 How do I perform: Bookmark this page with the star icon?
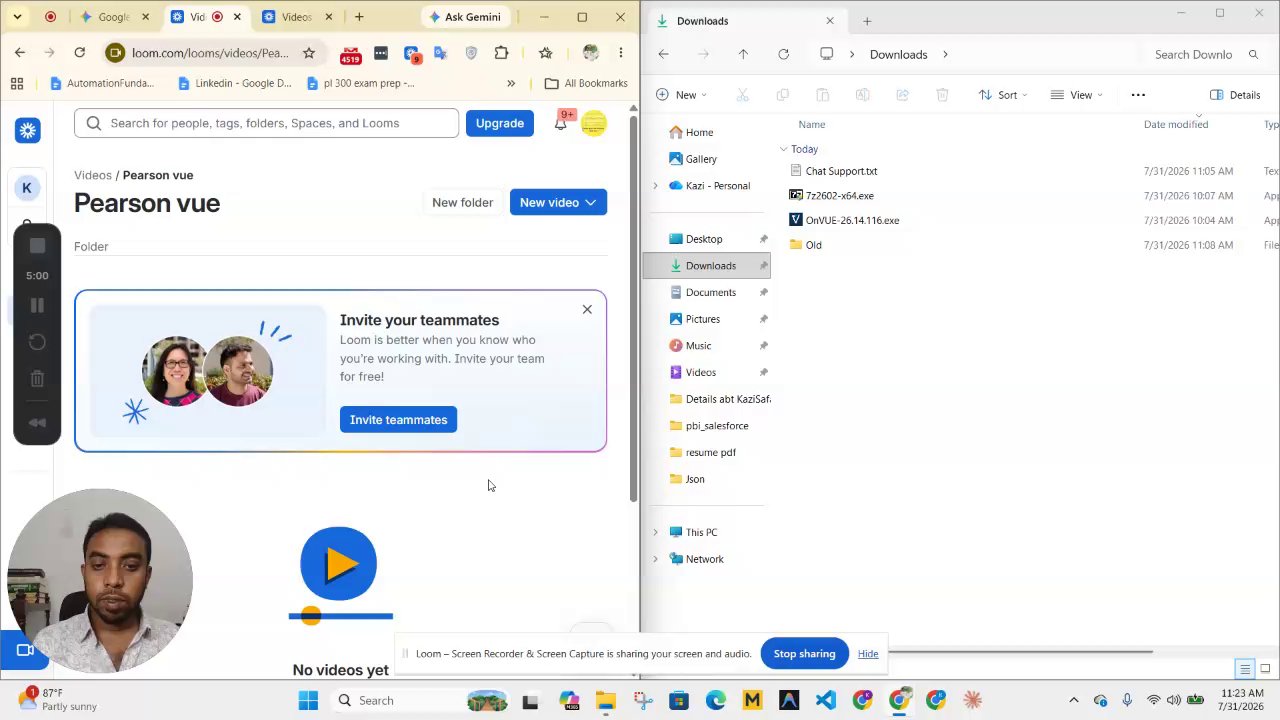pyautogui.click(x=309, y=53)
